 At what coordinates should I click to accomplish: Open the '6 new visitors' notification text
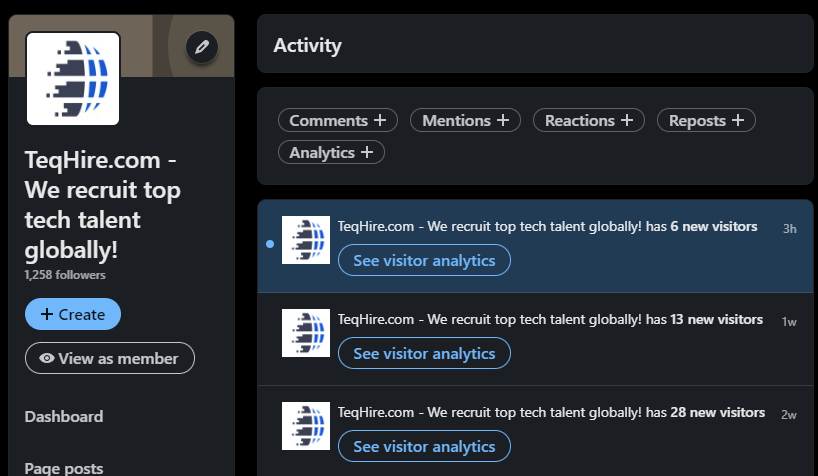547,227
